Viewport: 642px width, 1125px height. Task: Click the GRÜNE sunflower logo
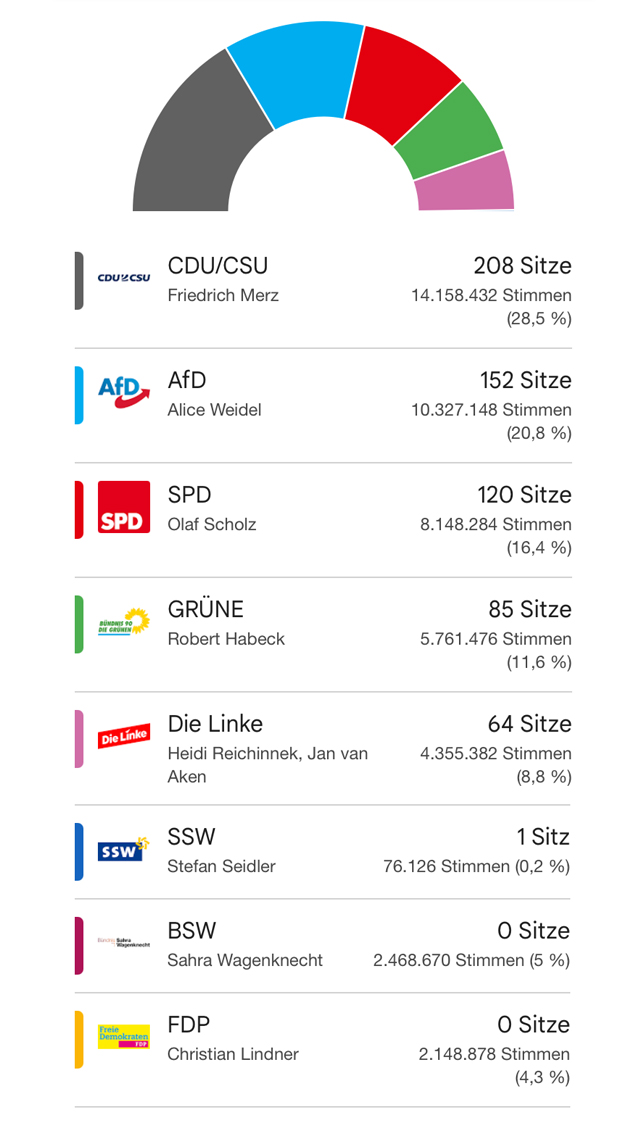pos(123,622)
